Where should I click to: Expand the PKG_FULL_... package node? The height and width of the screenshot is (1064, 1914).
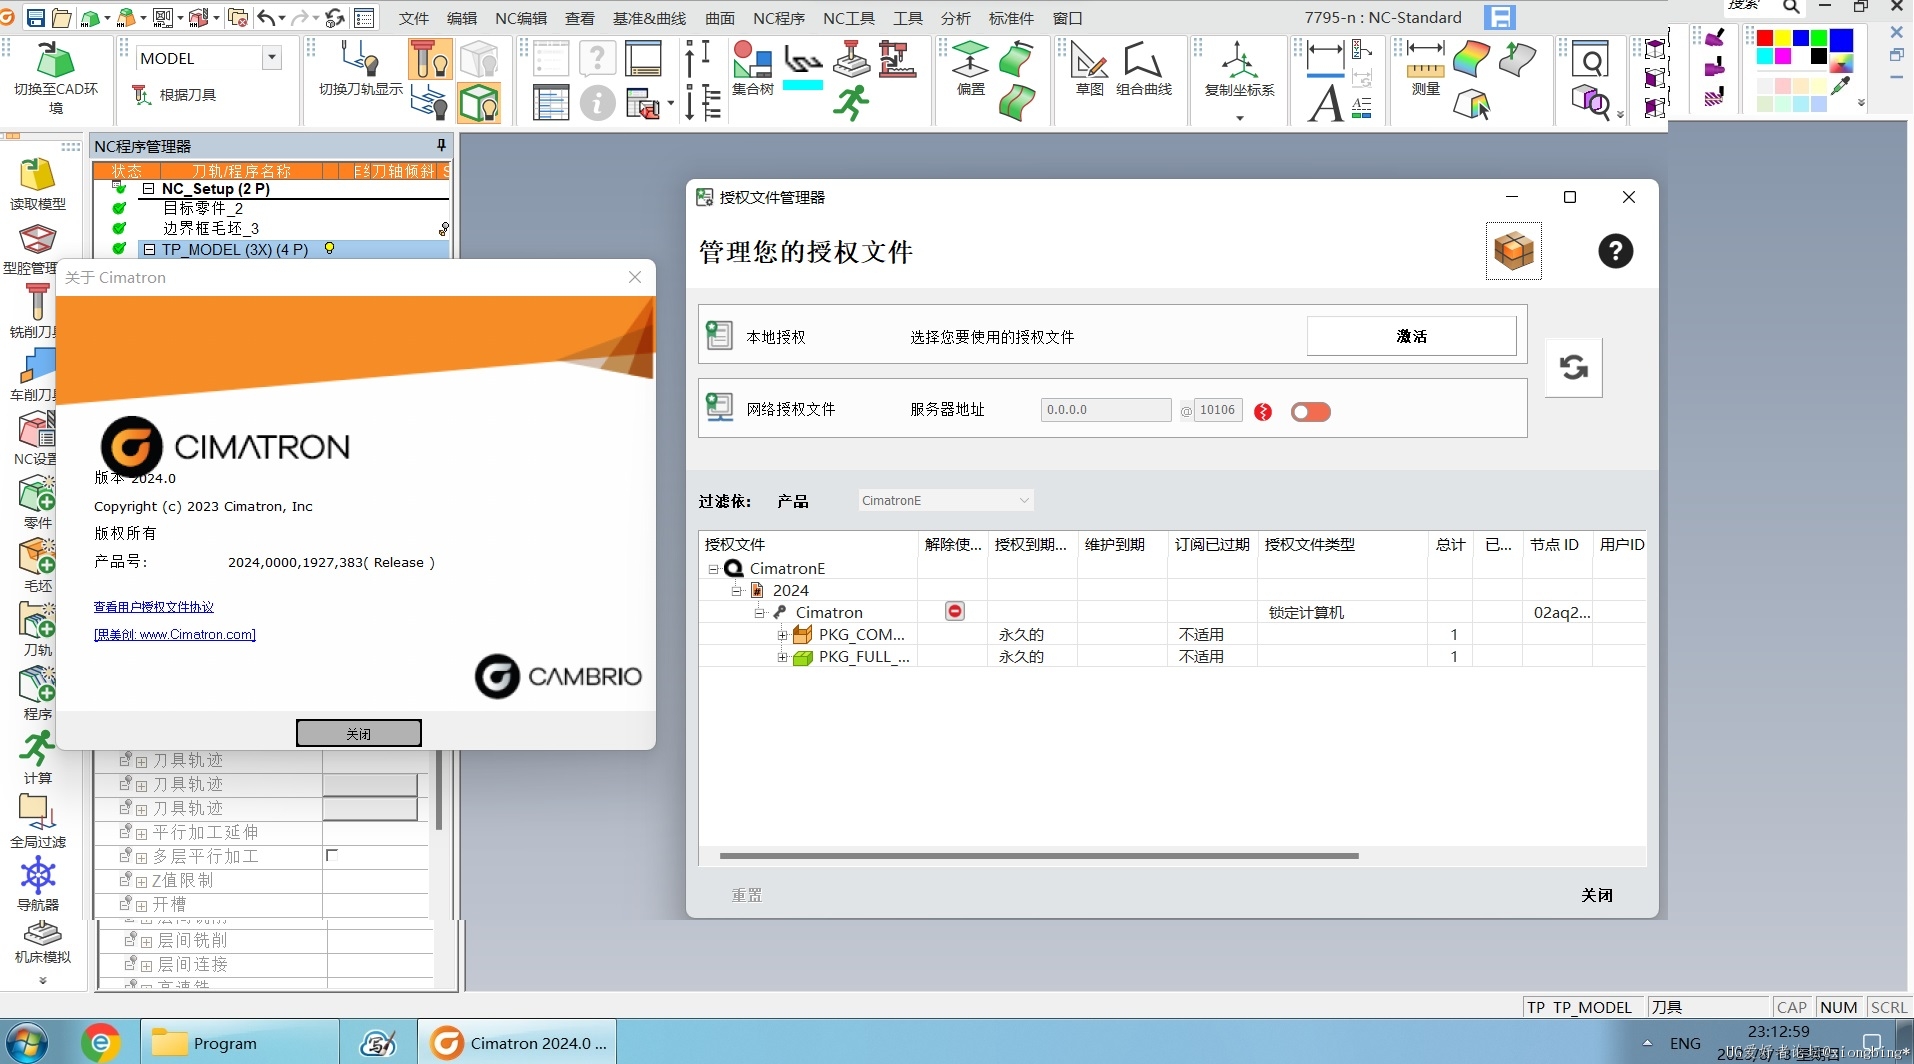click(782, 657)
